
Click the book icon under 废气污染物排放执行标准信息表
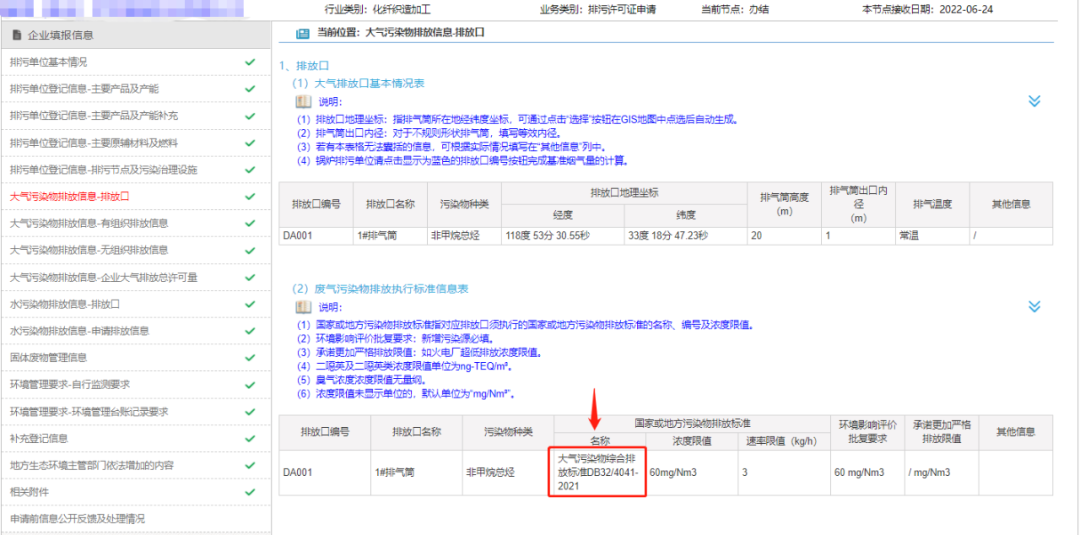tap(303, 307)
